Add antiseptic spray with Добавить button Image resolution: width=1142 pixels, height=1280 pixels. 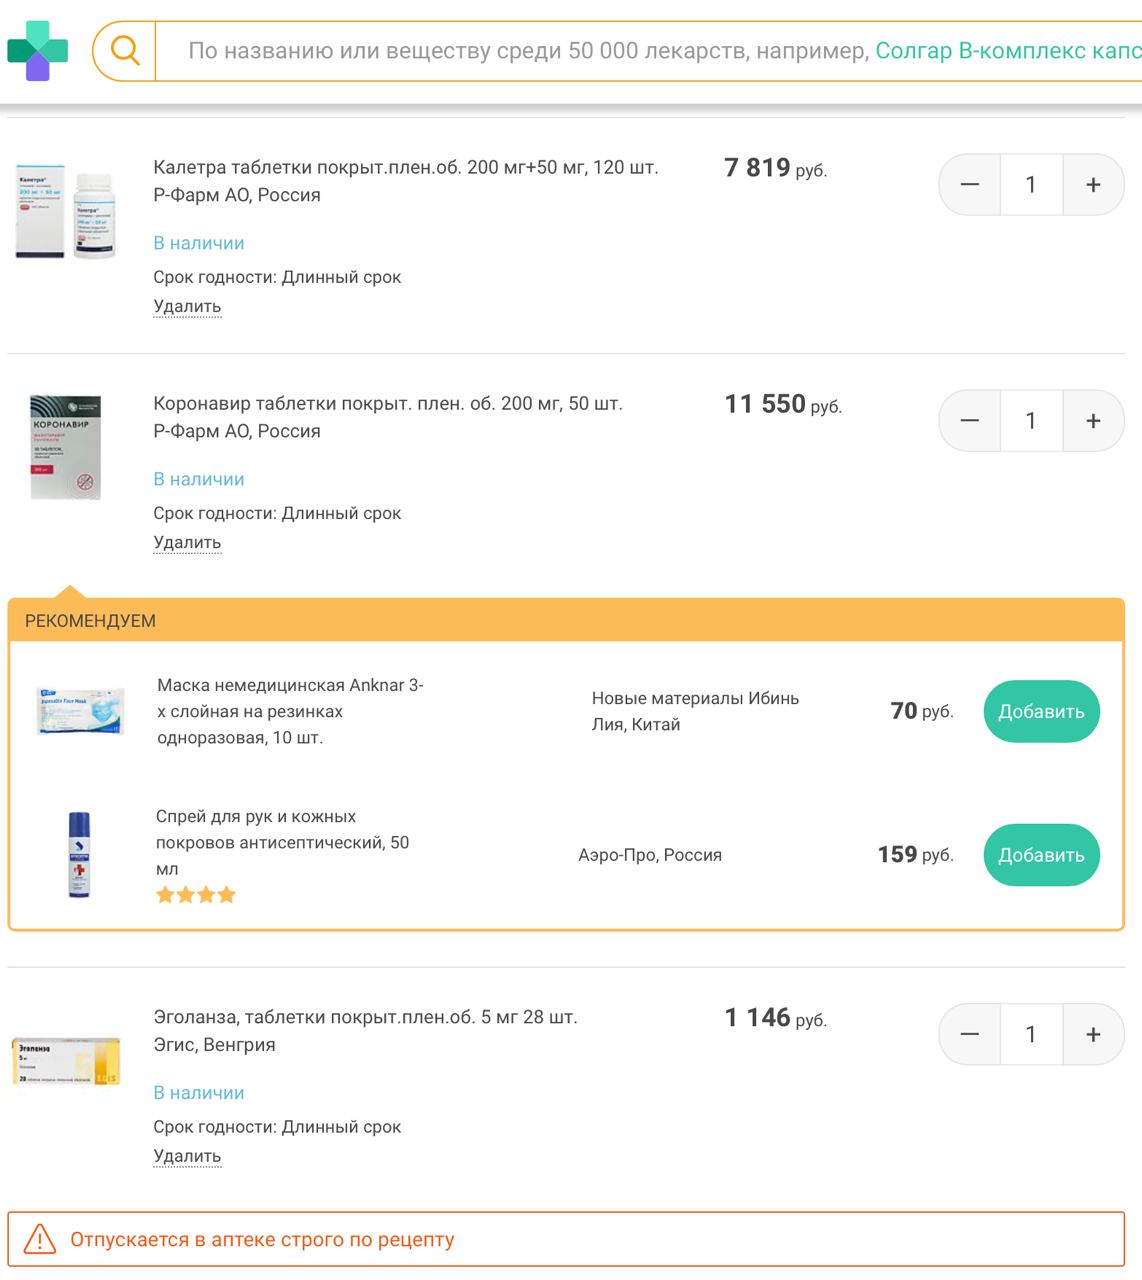pos(1041,855)
